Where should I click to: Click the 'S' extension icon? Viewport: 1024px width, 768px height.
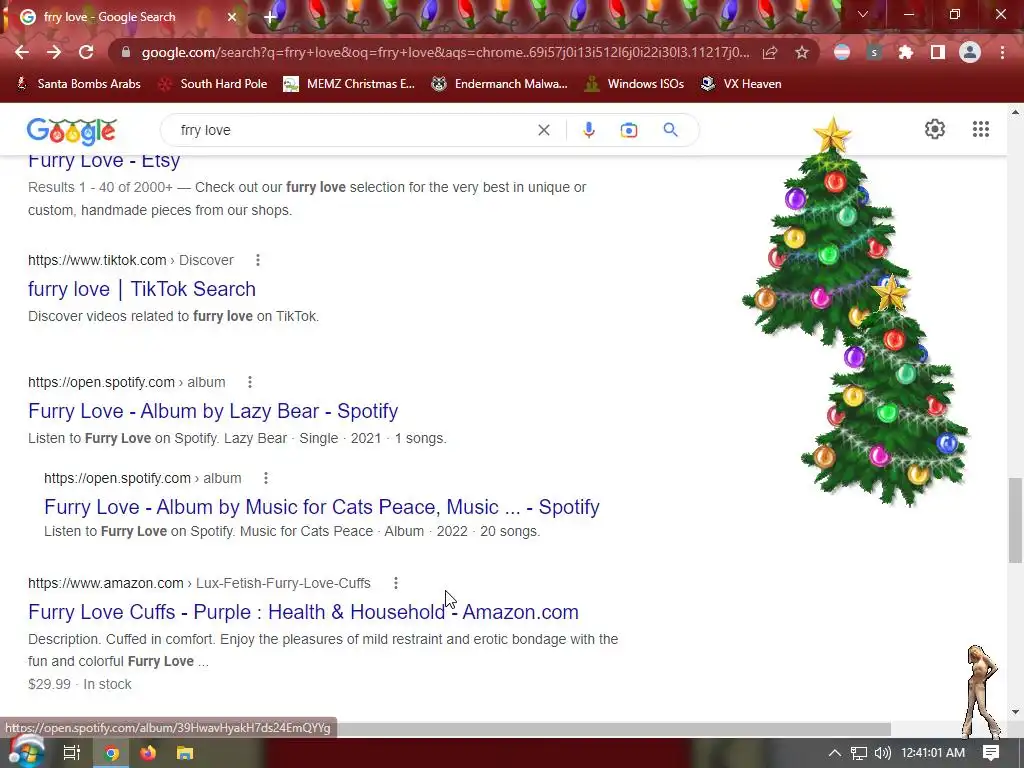[874, 52]
